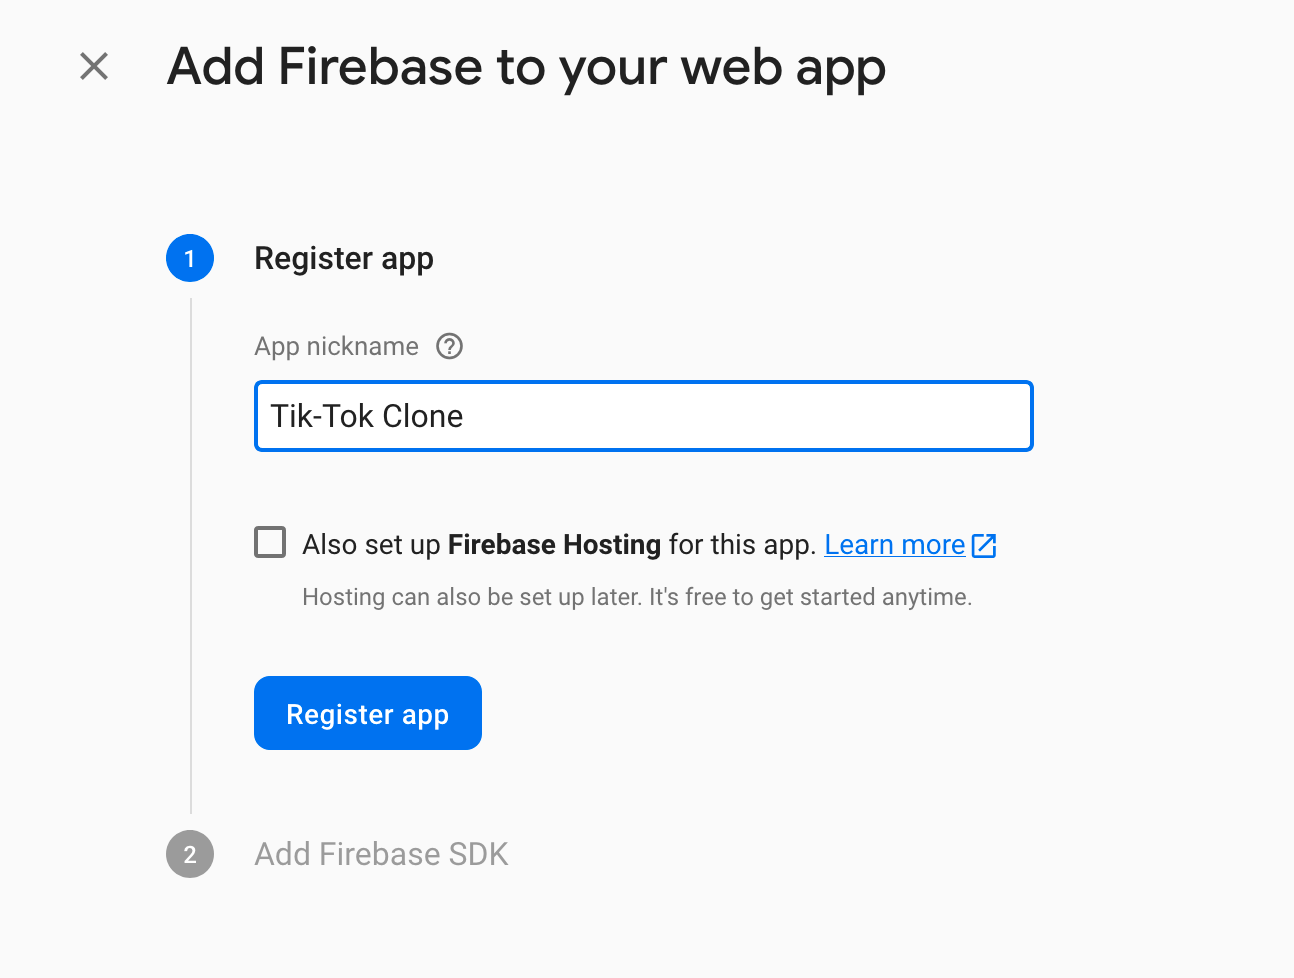The image size is (1294, 978).
Task: Close the Add Firebase dialog with the X
Action: point(93,66)
